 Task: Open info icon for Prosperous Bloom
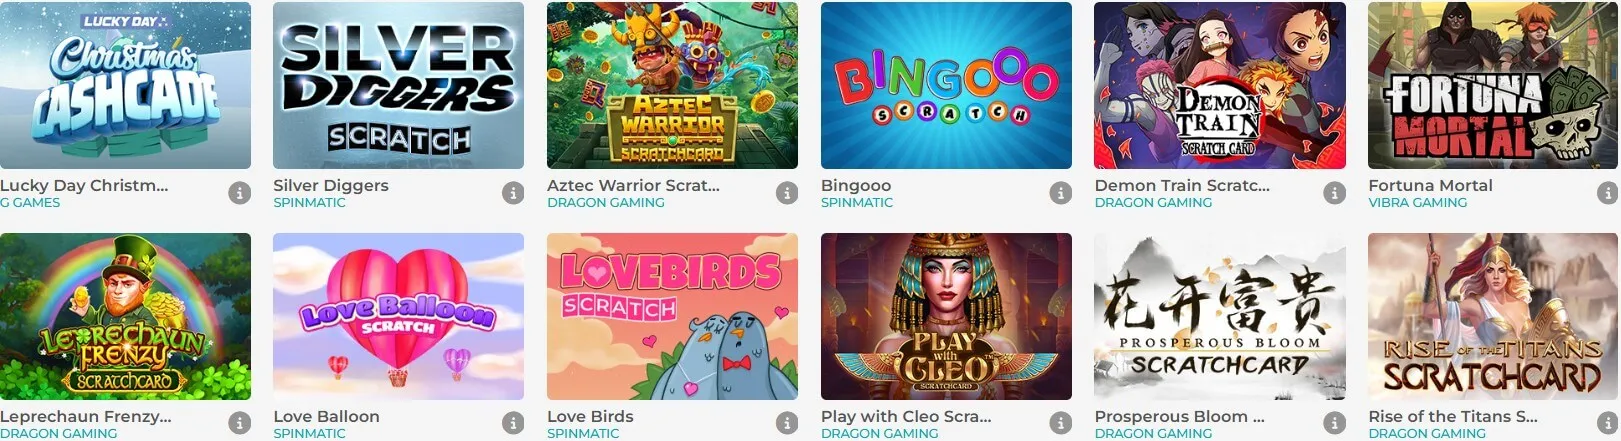coord(1334,424)
